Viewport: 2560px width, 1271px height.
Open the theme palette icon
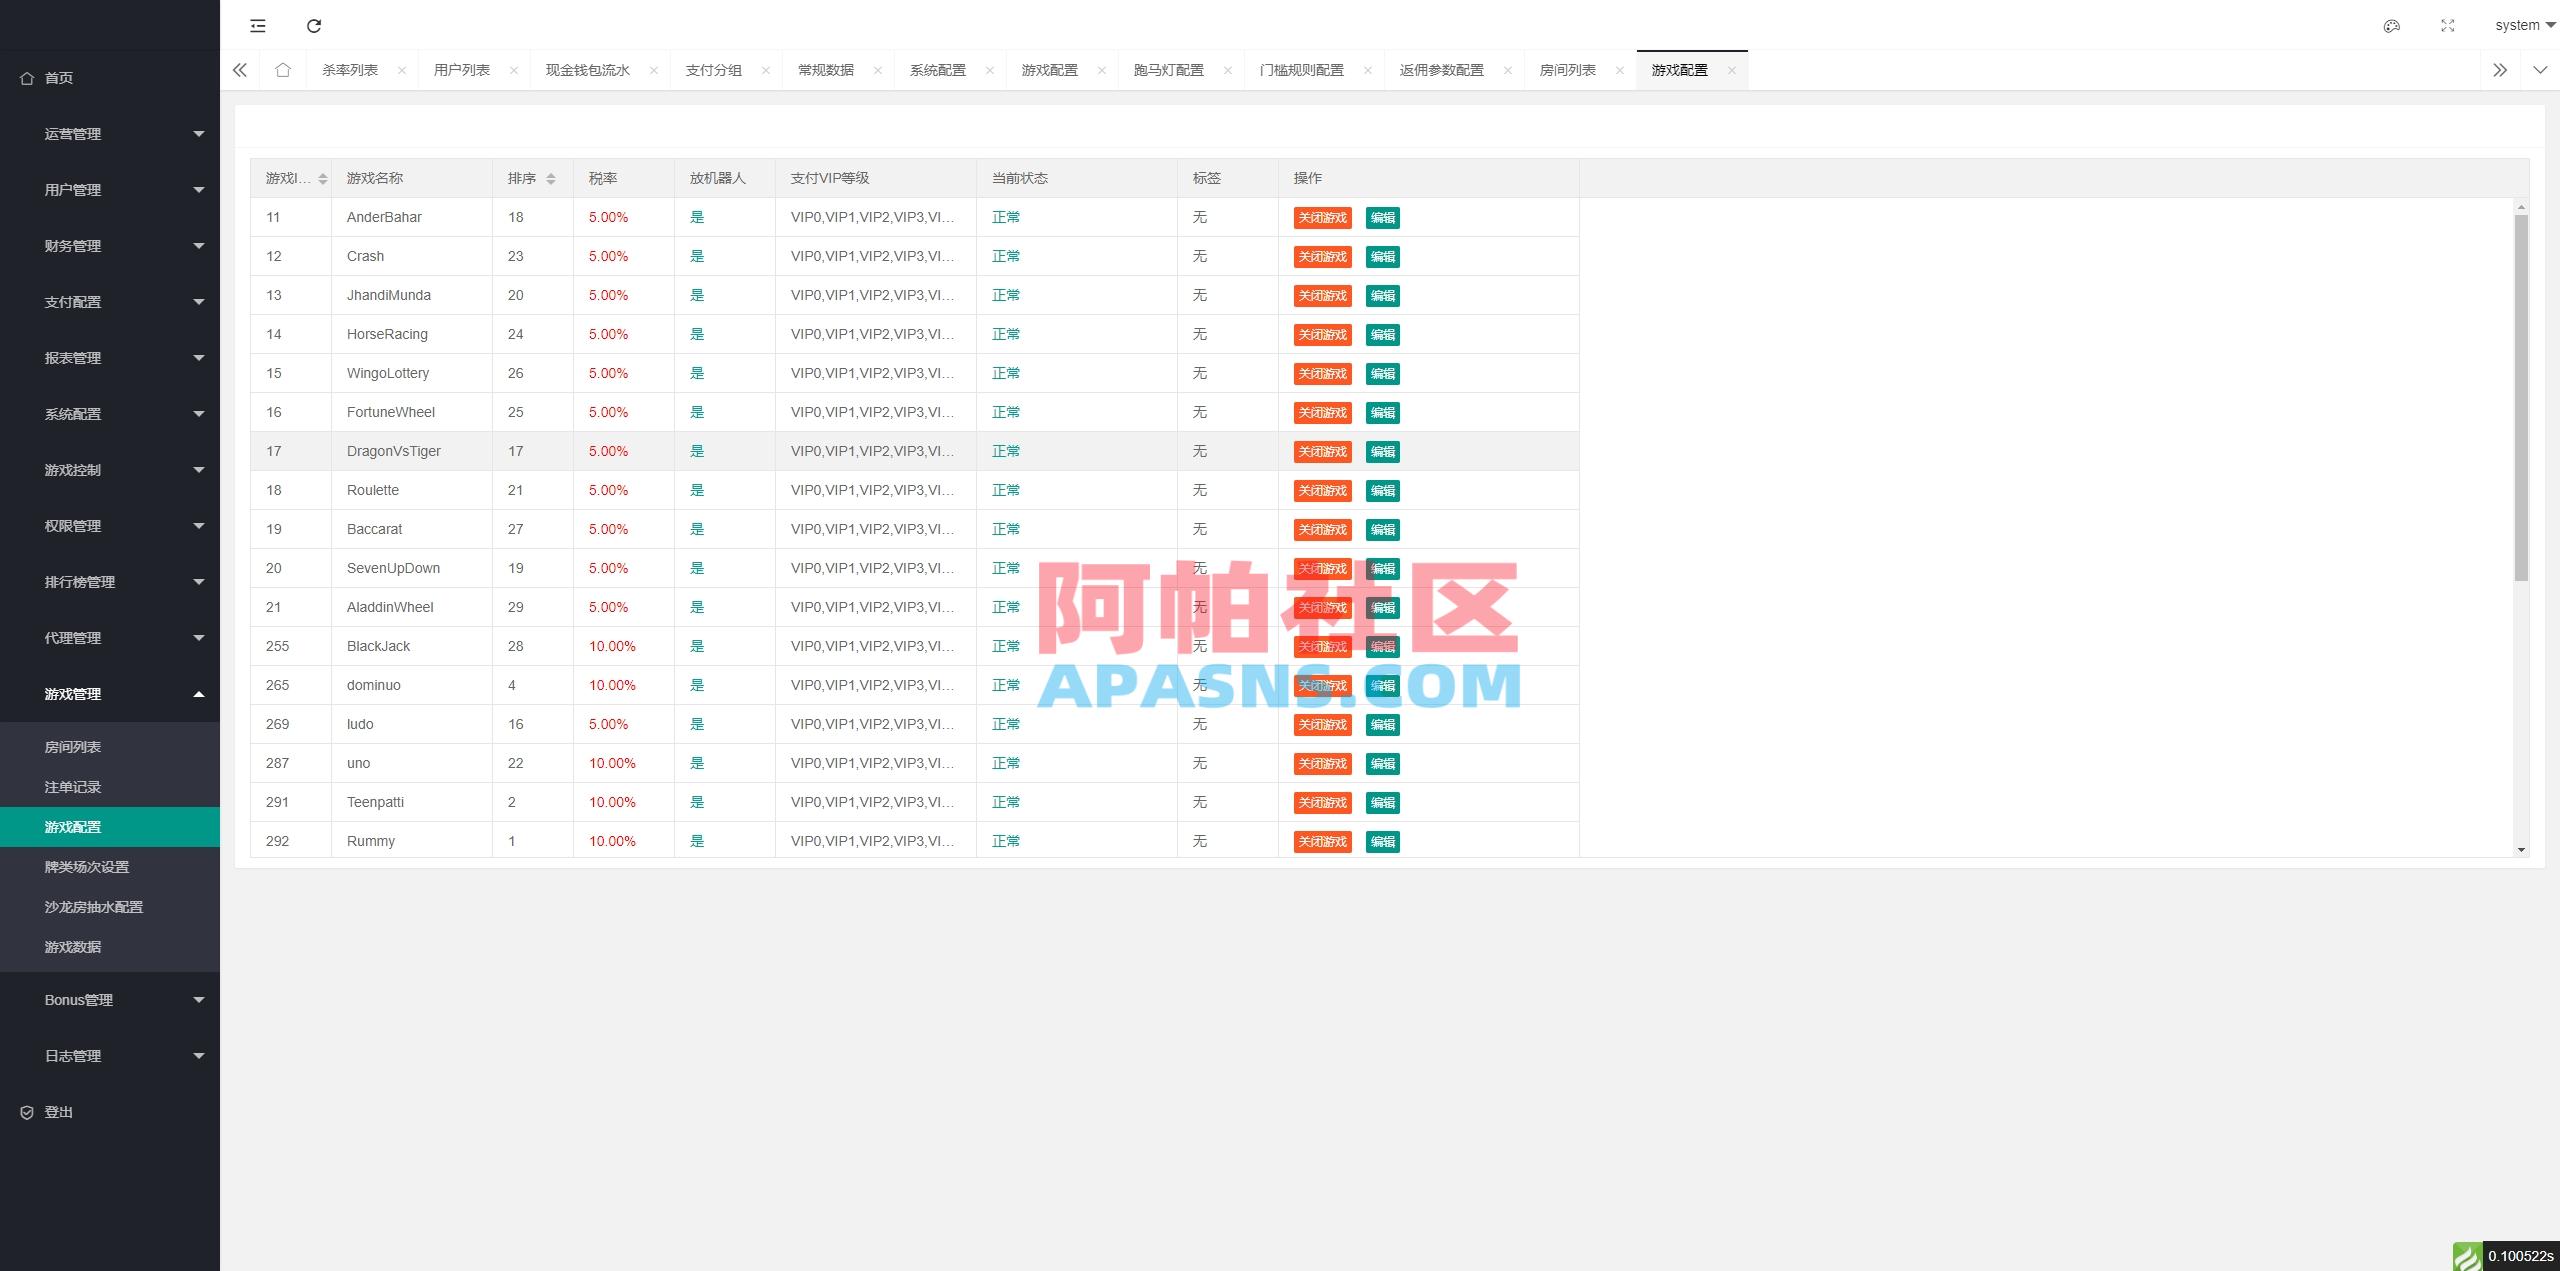tap(2391, 25)
